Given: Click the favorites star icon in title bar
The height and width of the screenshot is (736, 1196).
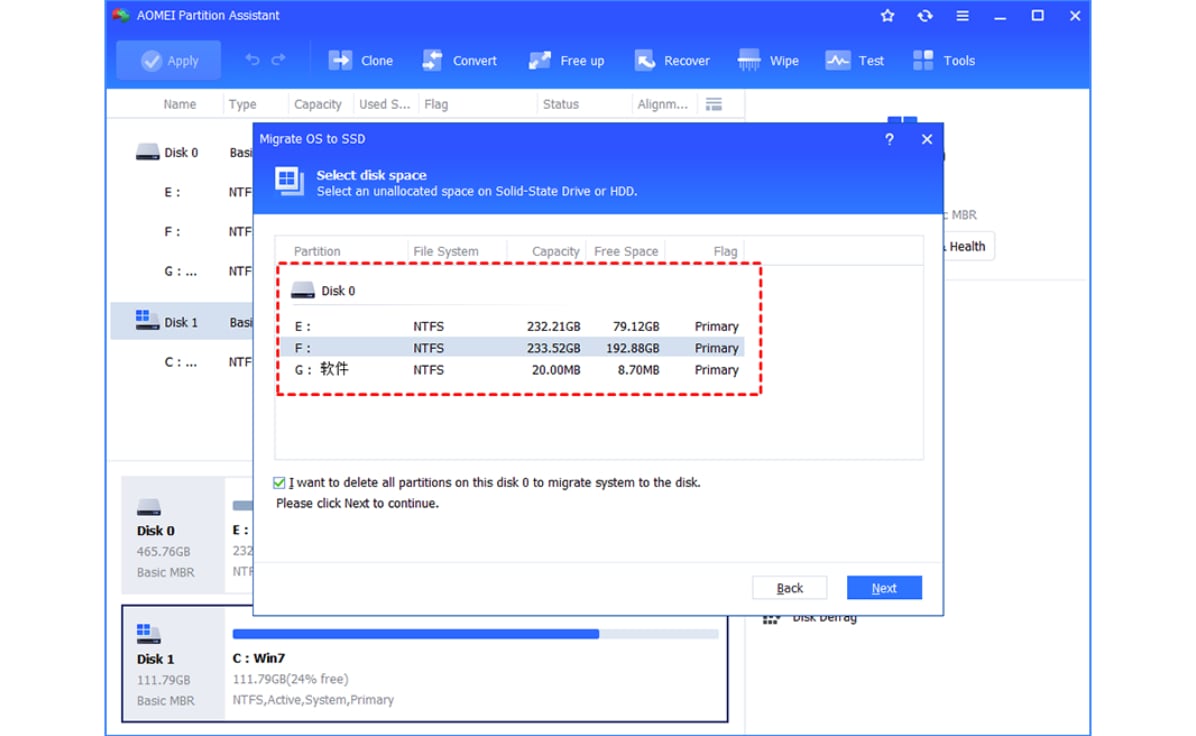Looking at the screenshot, I should [887, 15].
